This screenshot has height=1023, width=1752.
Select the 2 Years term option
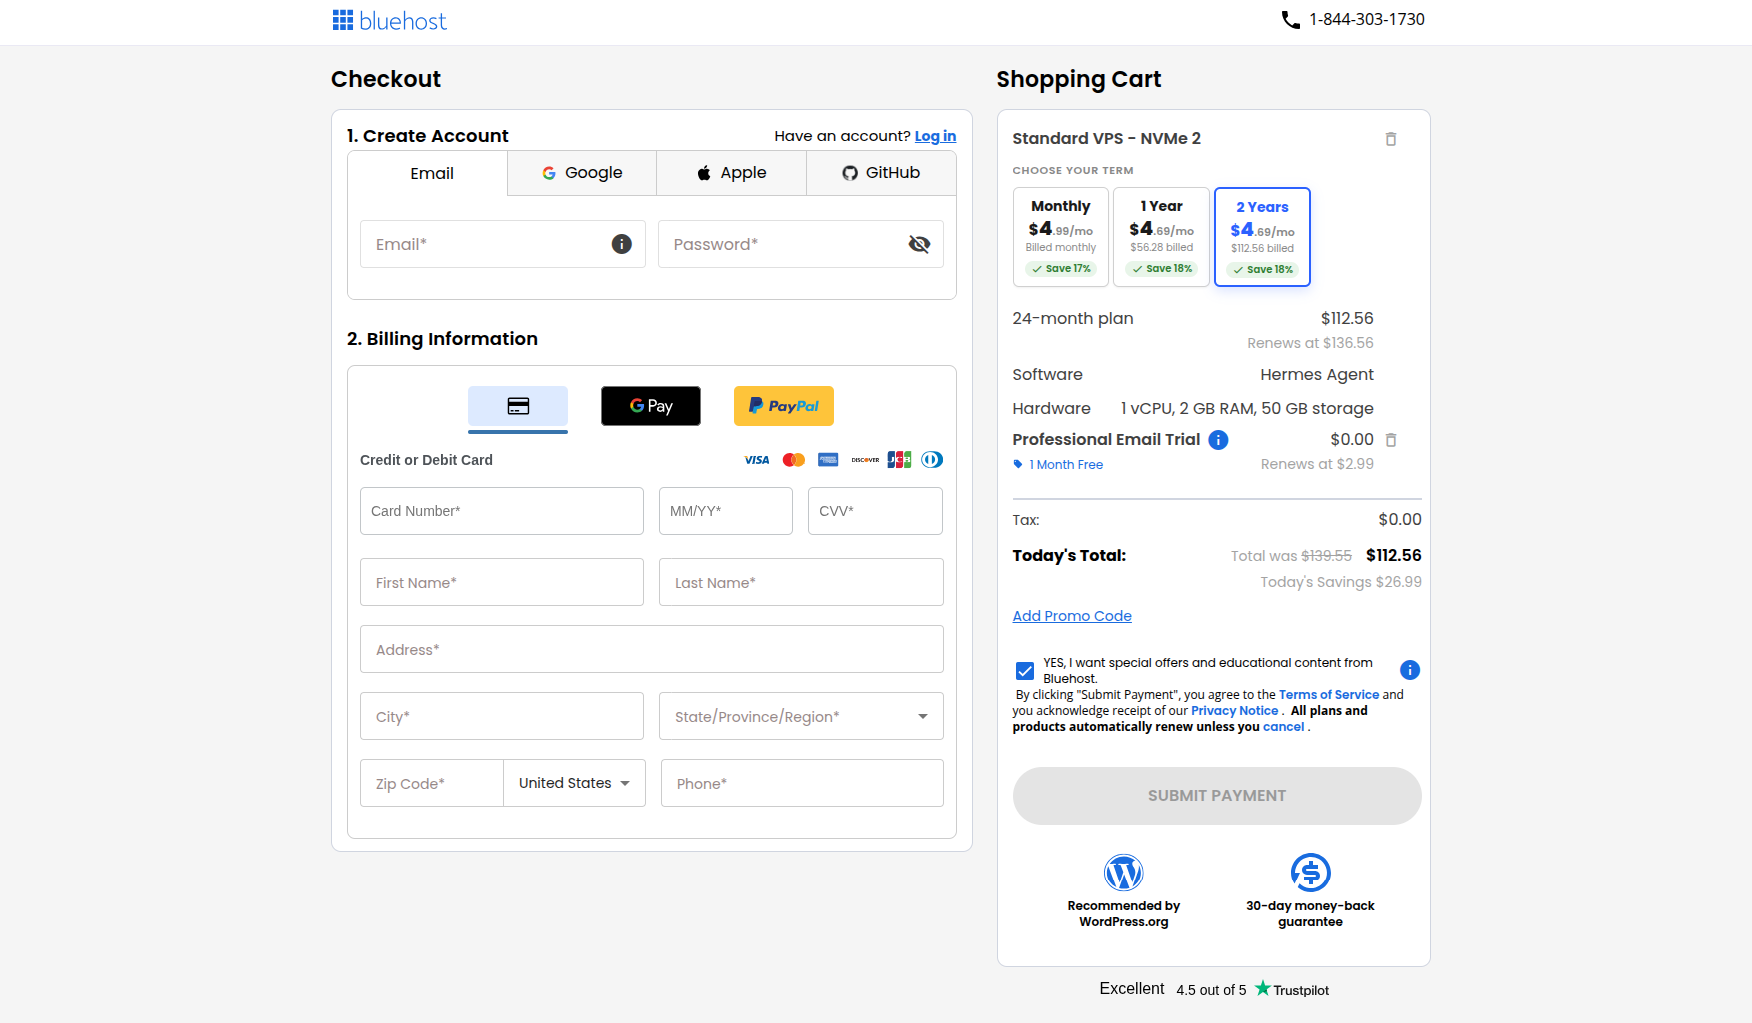click(1262, 237)
